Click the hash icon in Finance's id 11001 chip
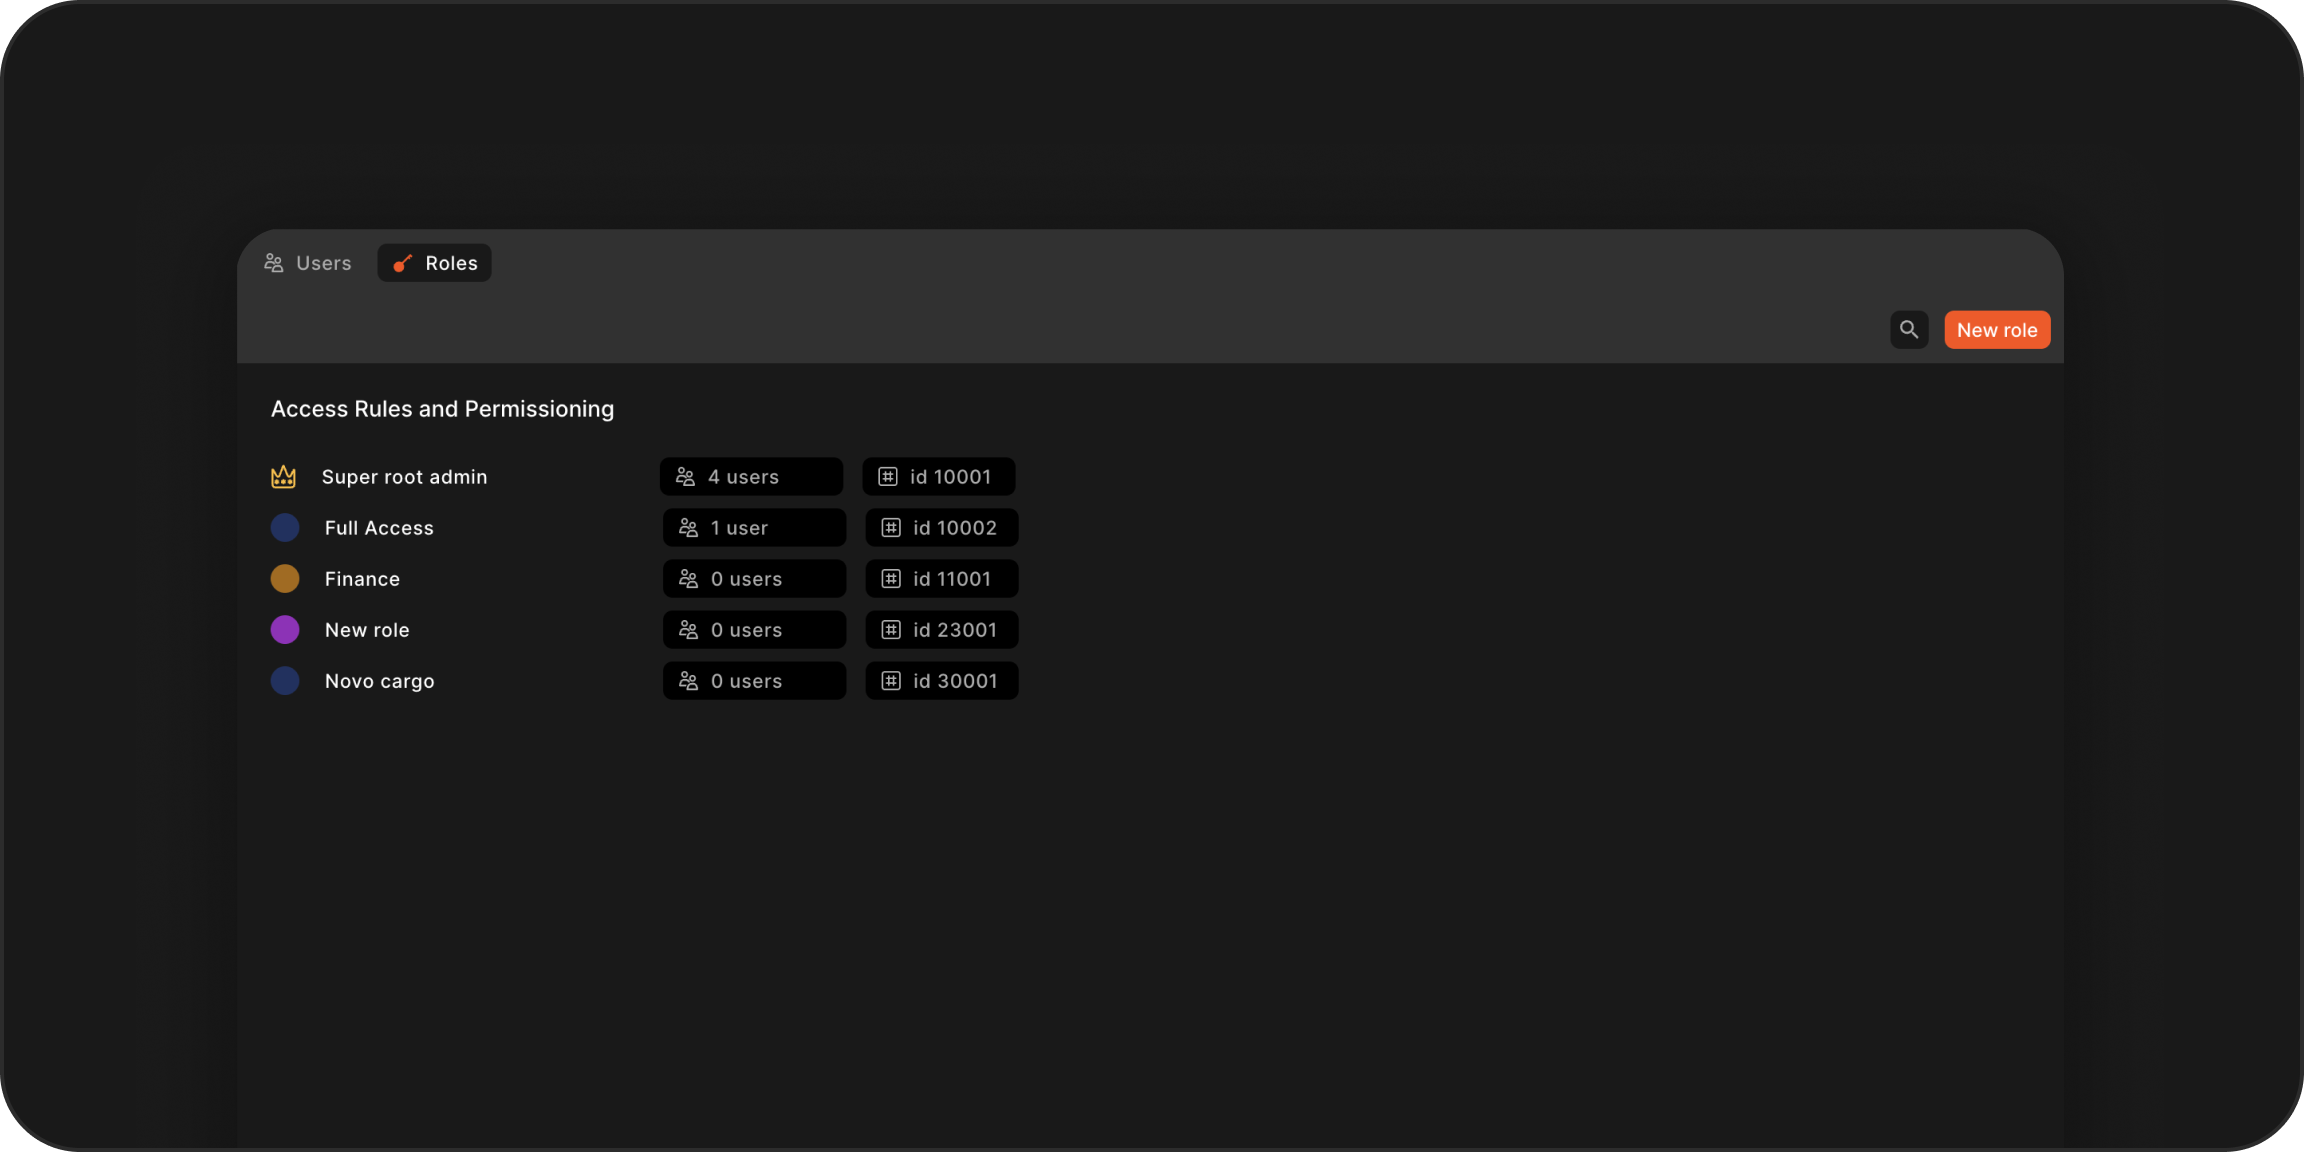The image size is (2304, 1152). coord(891,578)
